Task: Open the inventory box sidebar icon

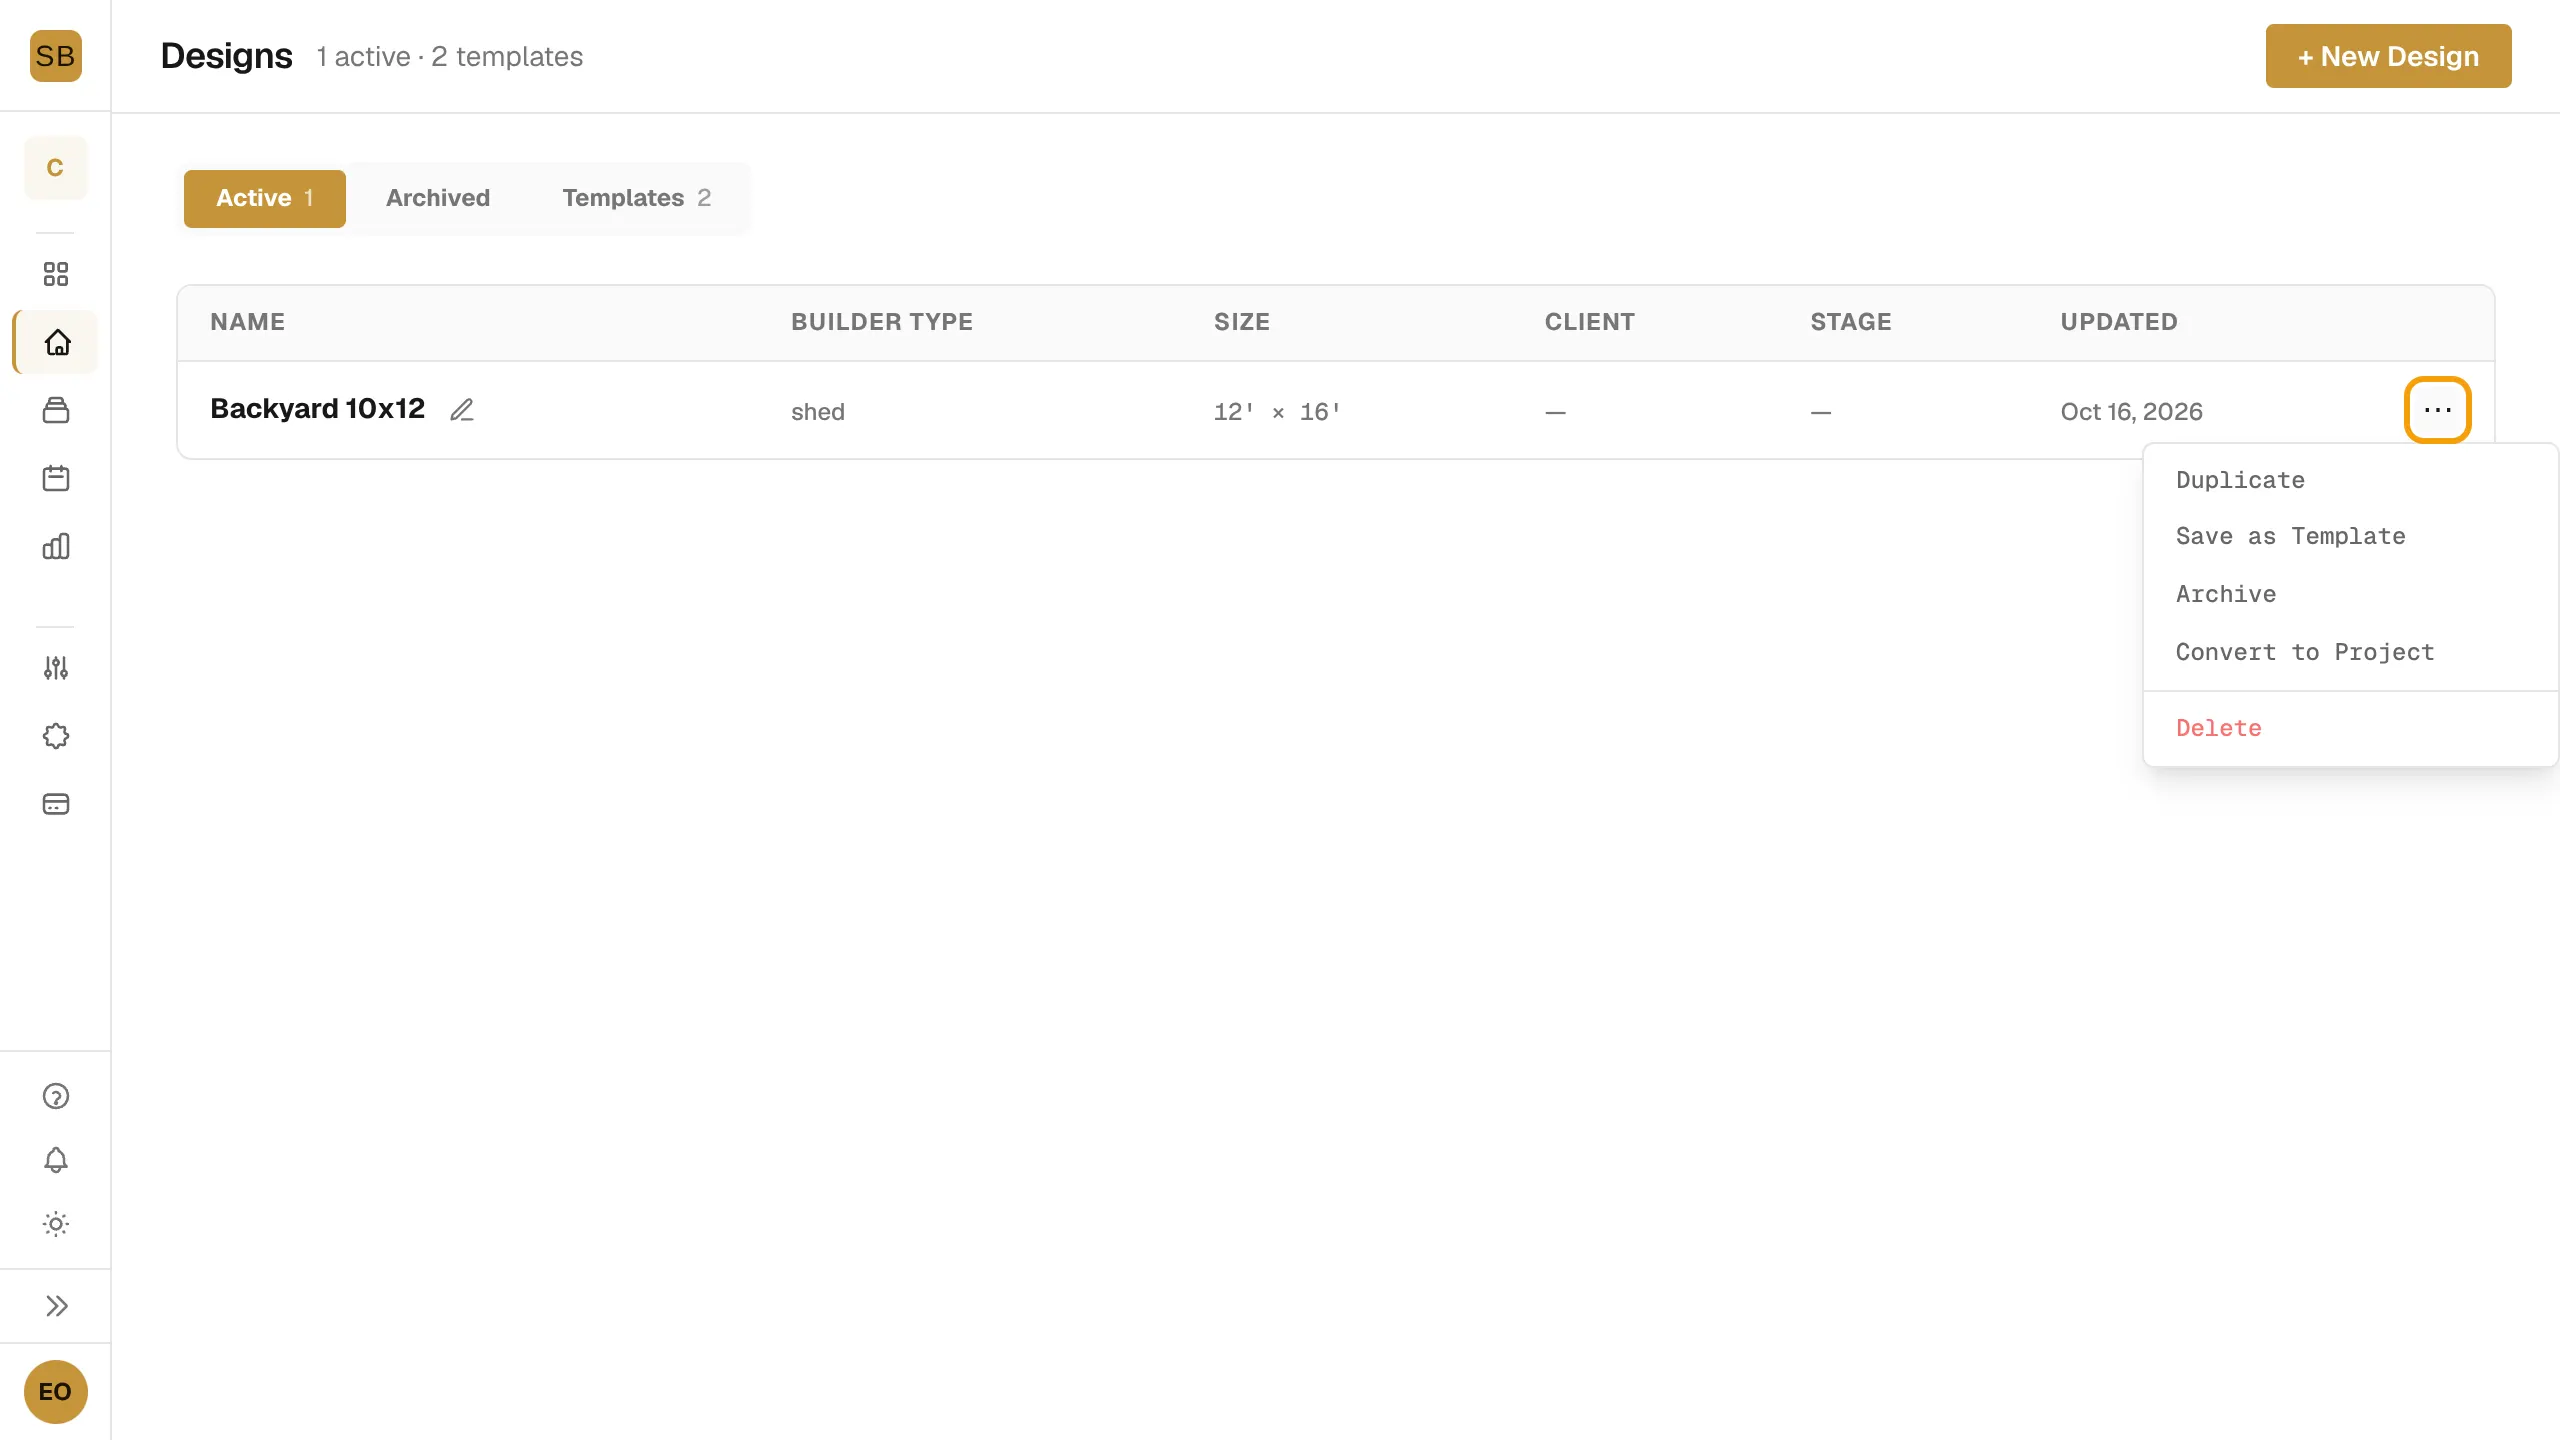Action: tap(56, 410)
